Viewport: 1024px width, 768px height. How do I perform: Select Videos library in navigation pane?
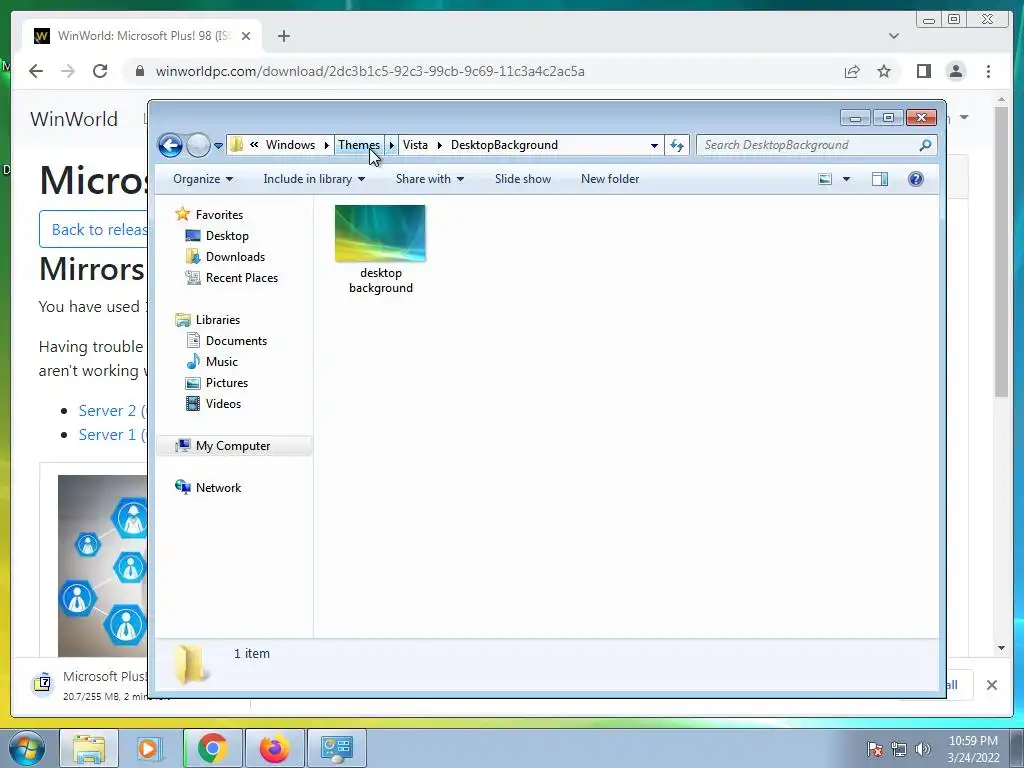[x=223, y=404]
